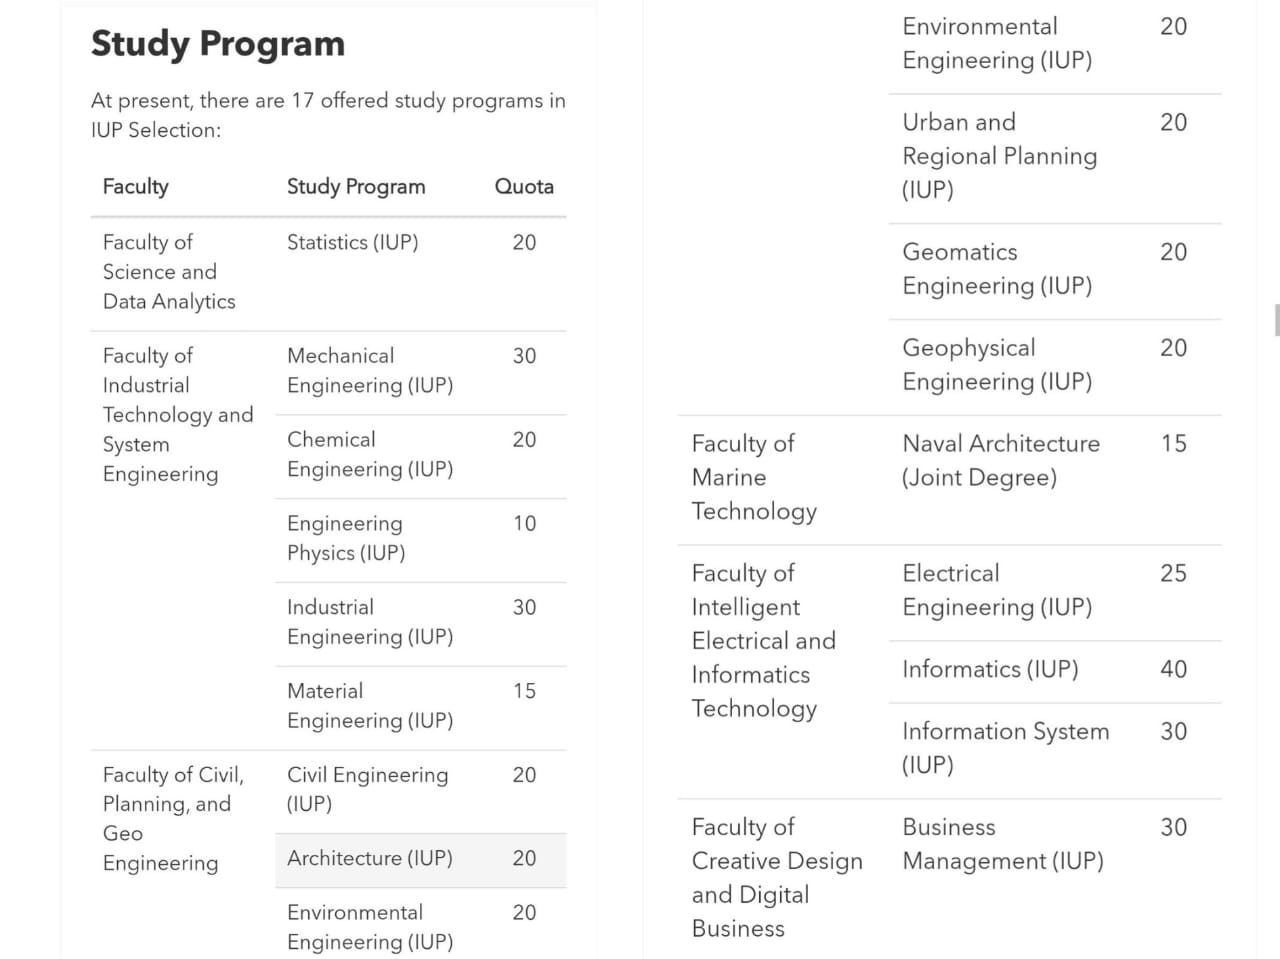This screenshot has height=959, width=1280.
Task: Select Geophysical Engineering (IUP) program
Action: 996,365
